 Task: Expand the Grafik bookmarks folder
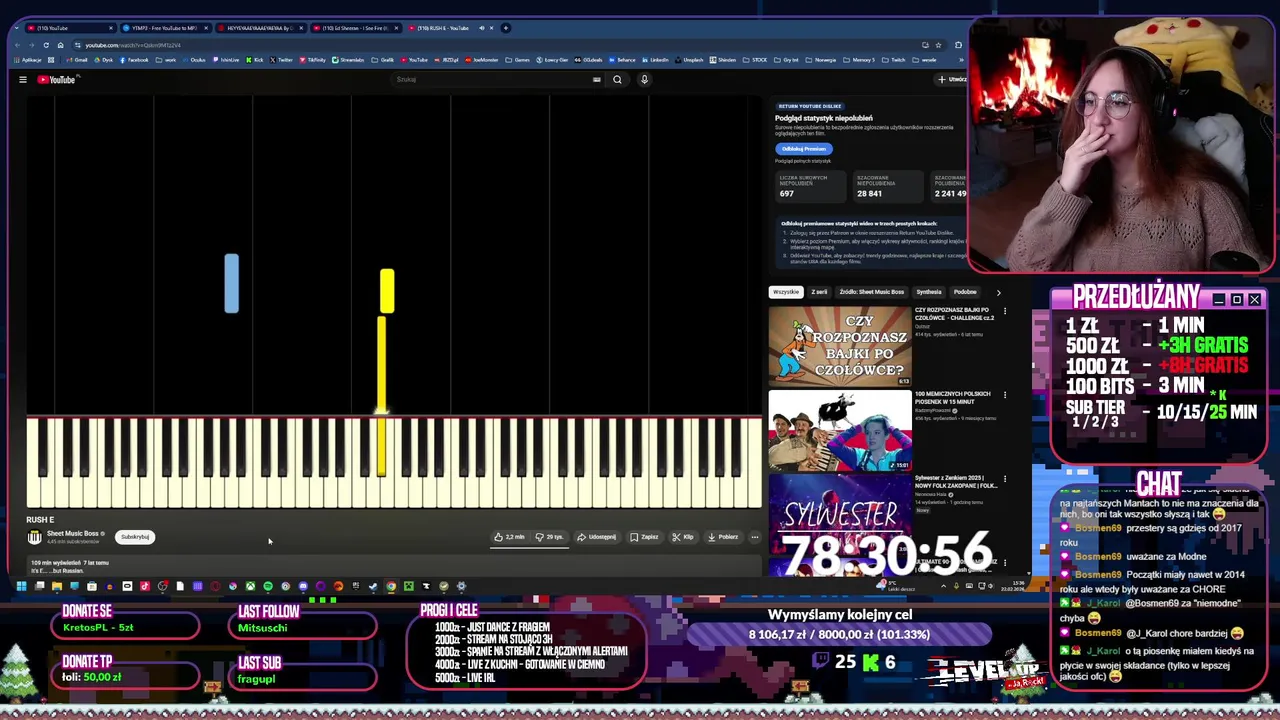tap(382, 59)
